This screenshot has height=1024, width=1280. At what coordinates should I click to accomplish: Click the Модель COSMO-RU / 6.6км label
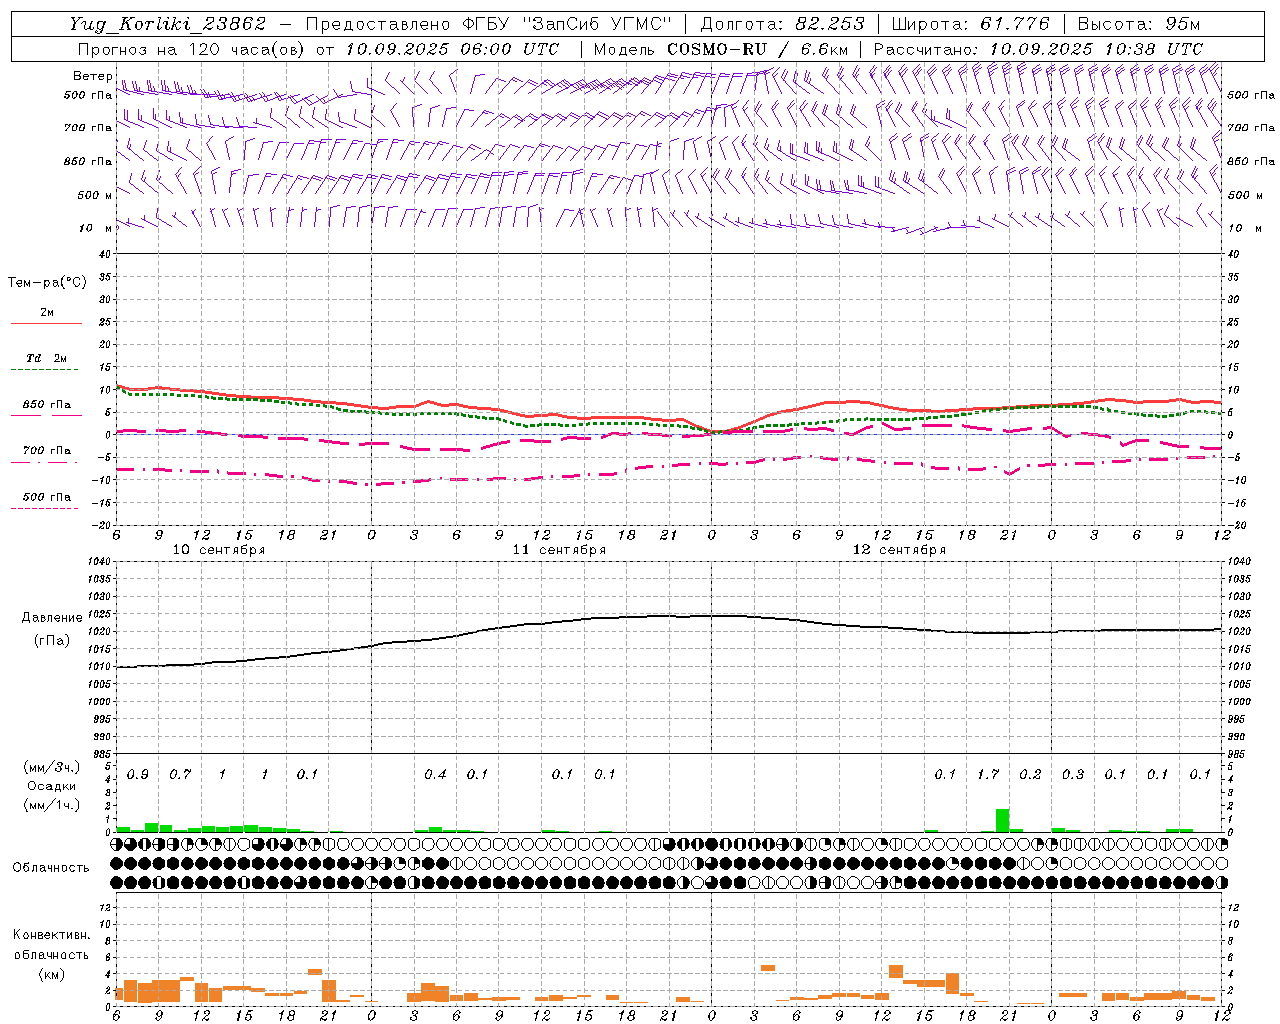[721, 49]
